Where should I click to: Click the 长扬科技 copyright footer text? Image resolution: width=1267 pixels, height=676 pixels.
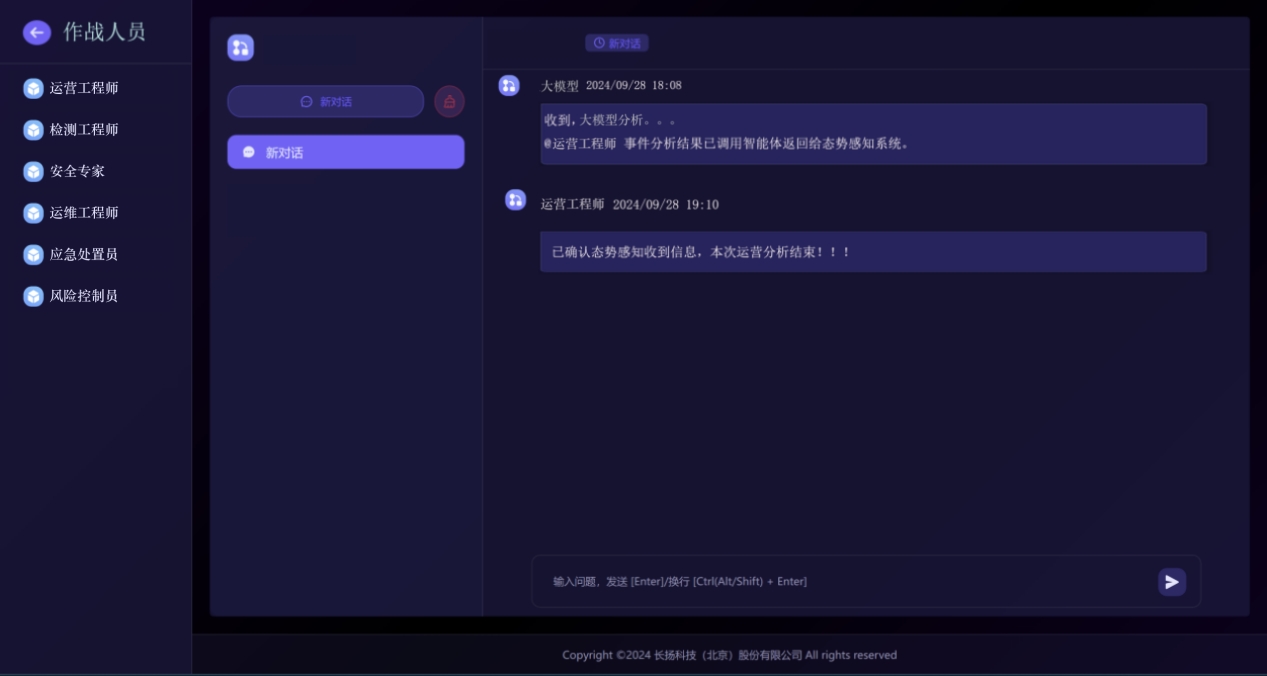point(729,656)
